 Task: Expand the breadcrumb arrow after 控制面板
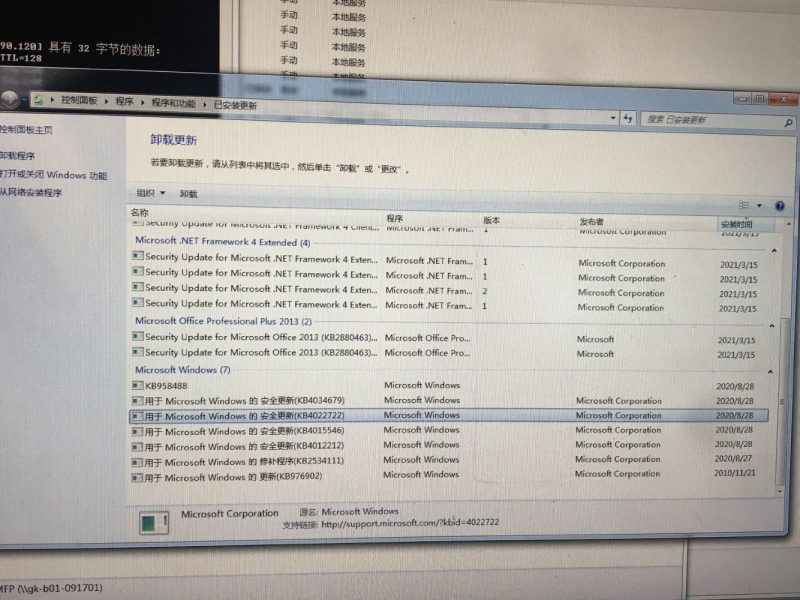coord(106,101)
